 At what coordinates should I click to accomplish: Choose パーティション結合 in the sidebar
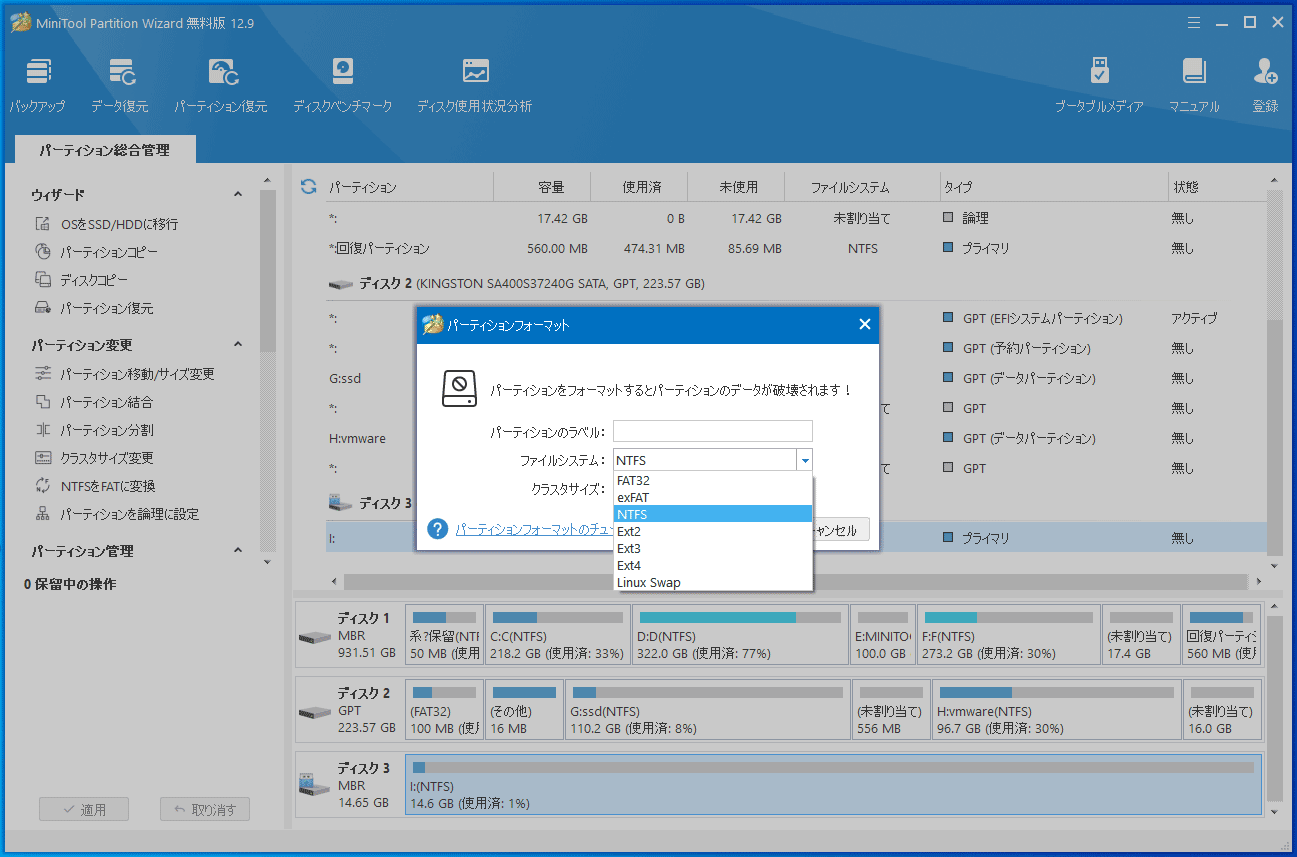tap(94, 402)
